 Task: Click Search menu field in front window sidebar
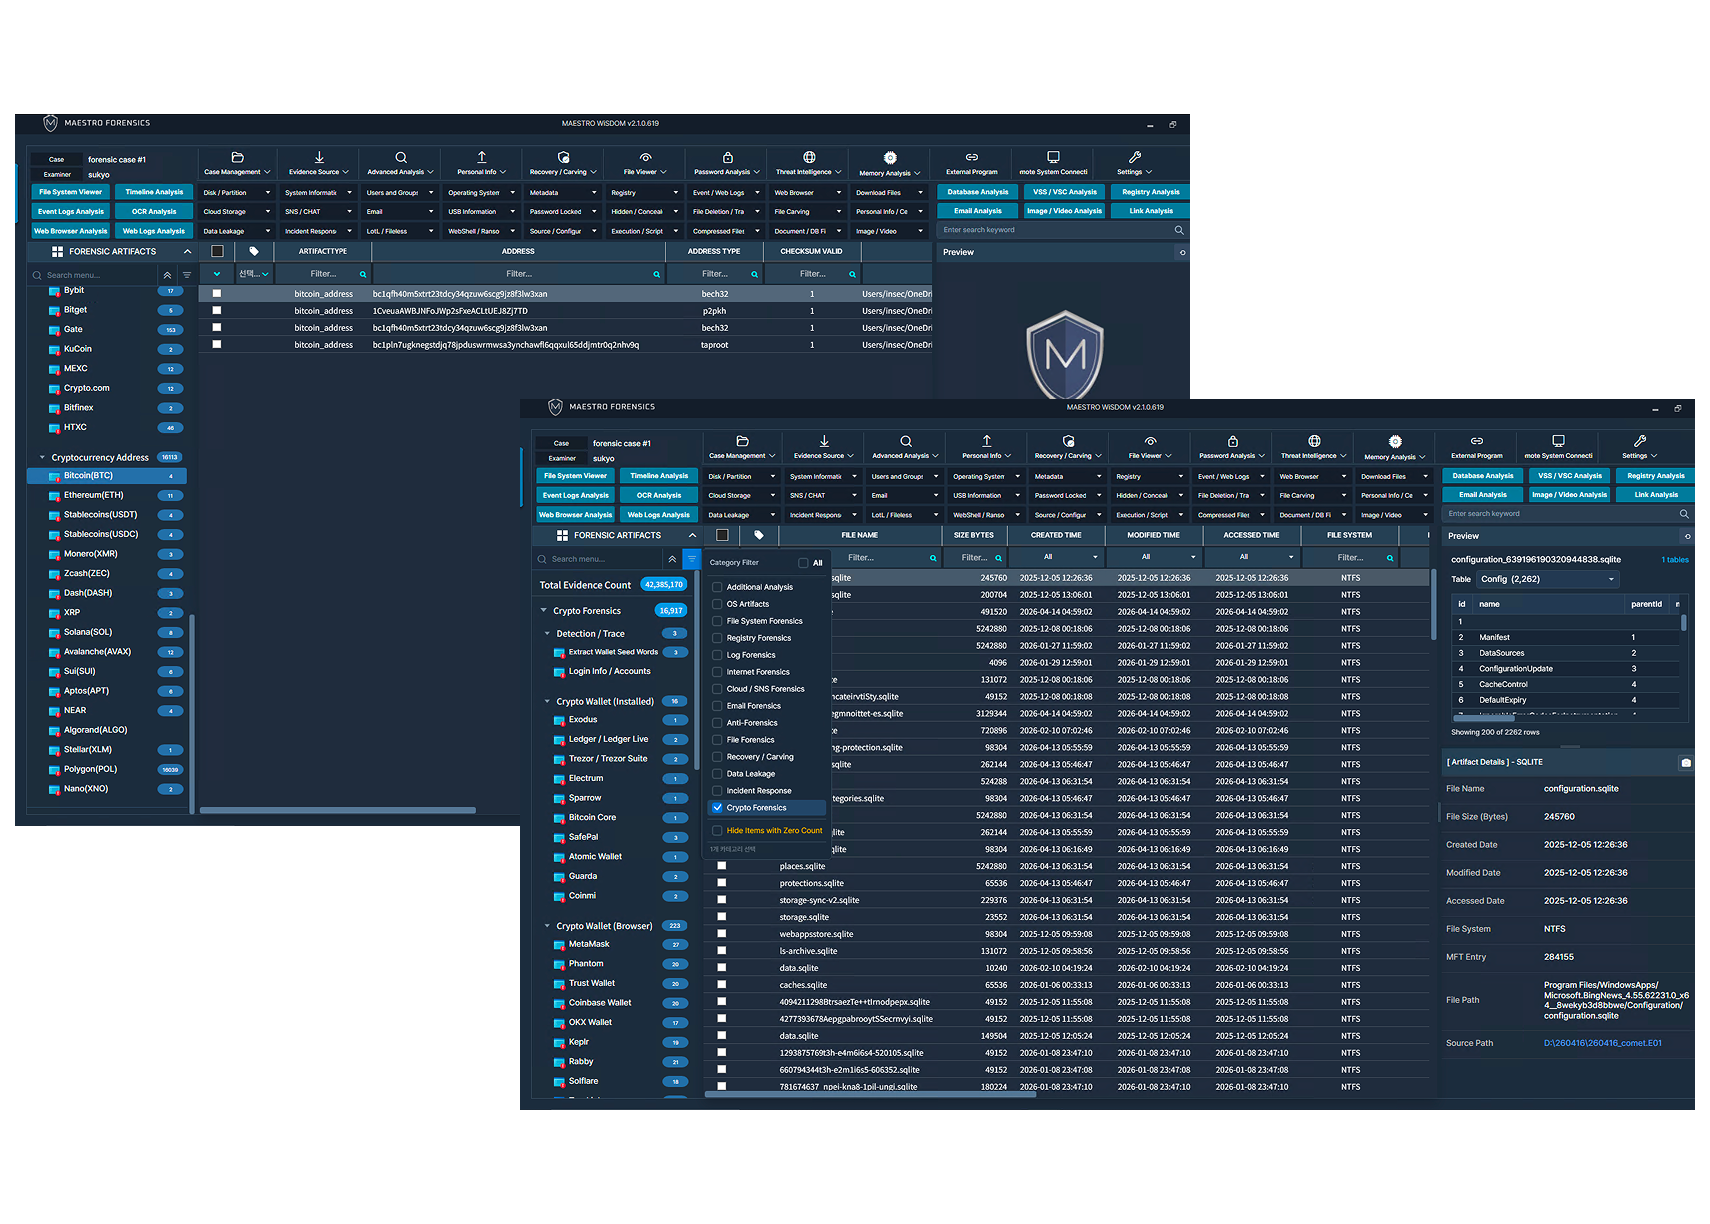(598, 559)
